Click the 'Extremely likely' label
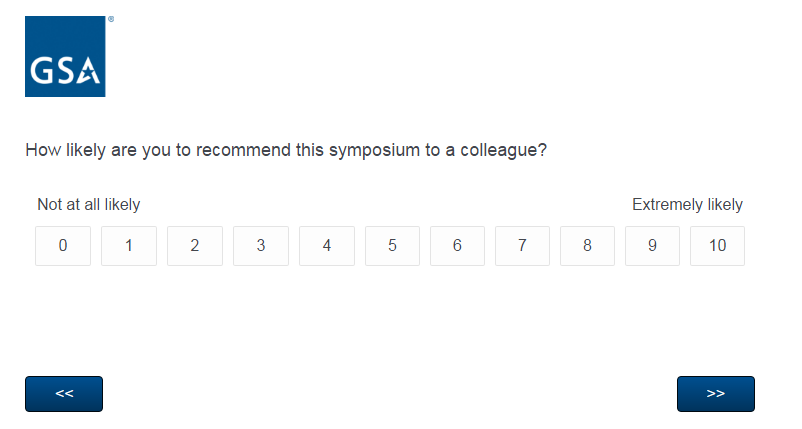802x429 pixels. (687, 205)
